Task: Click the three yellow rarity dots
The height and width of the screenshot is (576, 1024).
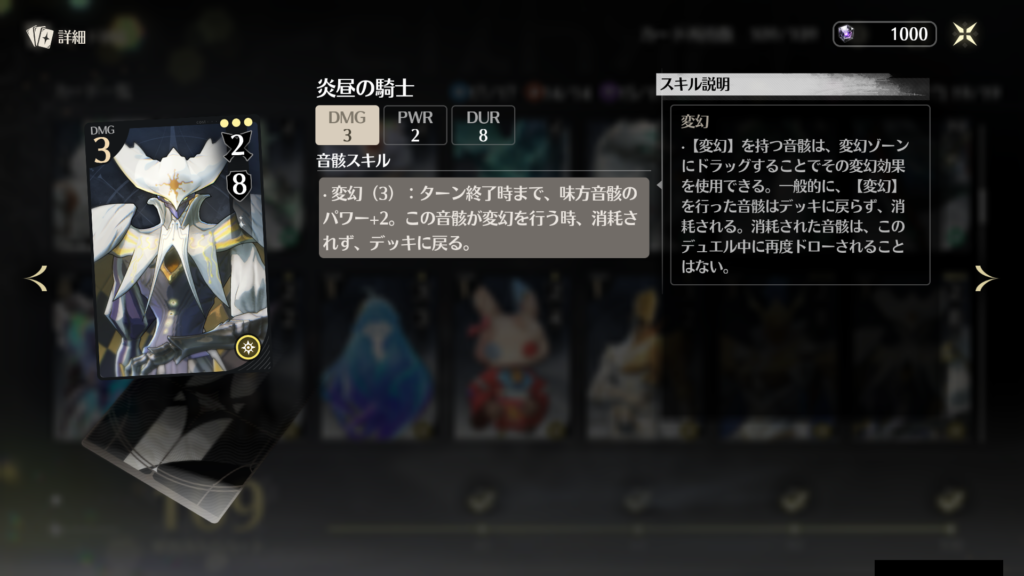Action: point(236,123)
